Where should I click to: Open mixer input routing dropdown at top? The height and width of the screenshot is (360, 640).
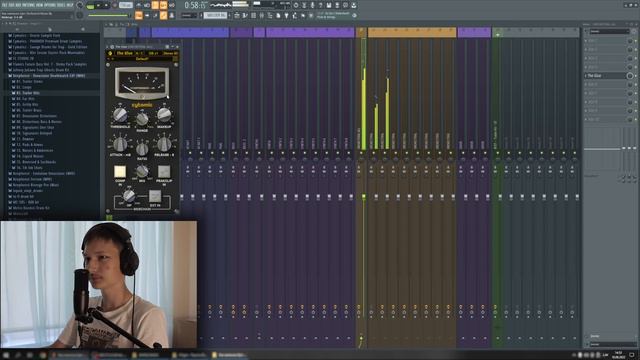609,31
